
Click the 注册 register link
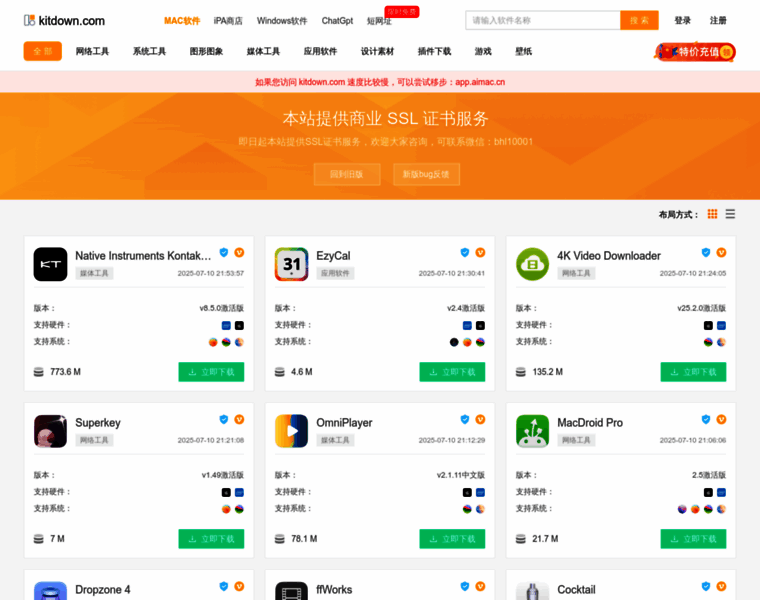718,20
